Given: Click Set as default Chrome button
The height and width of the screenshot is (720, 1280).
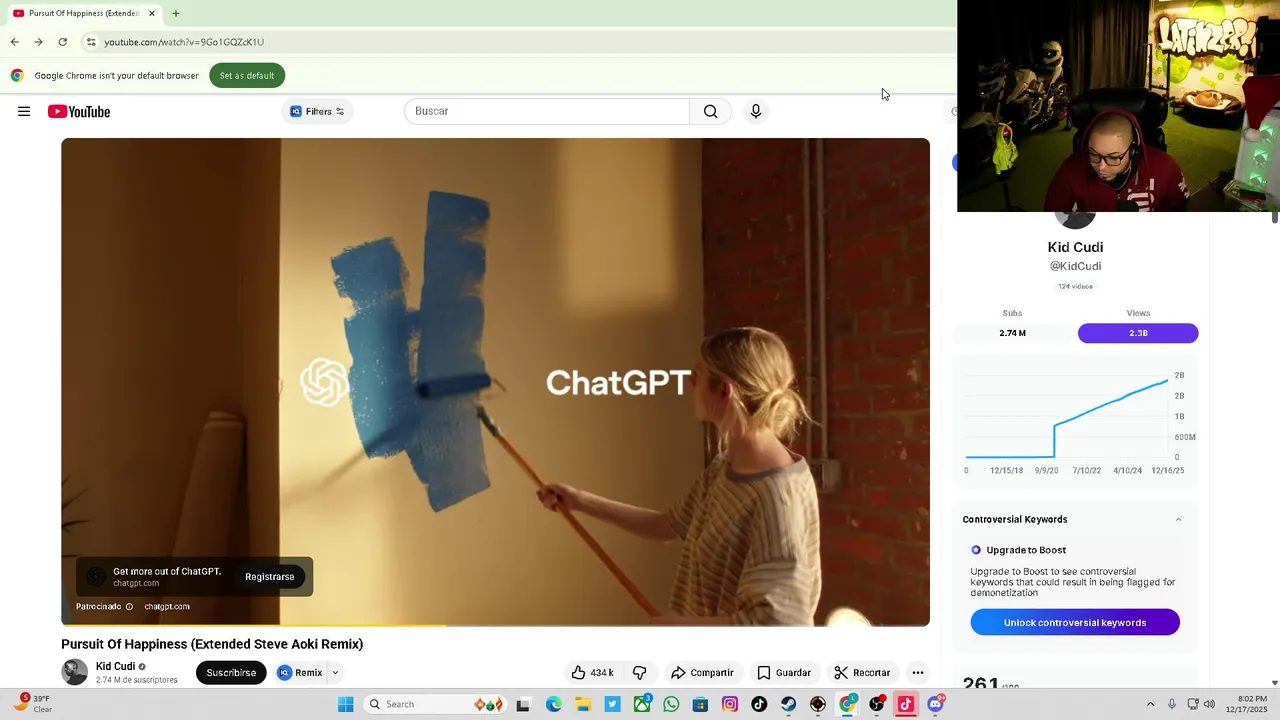Looking at the screenshot, I should pyautogui.click(x=247, y=75).
